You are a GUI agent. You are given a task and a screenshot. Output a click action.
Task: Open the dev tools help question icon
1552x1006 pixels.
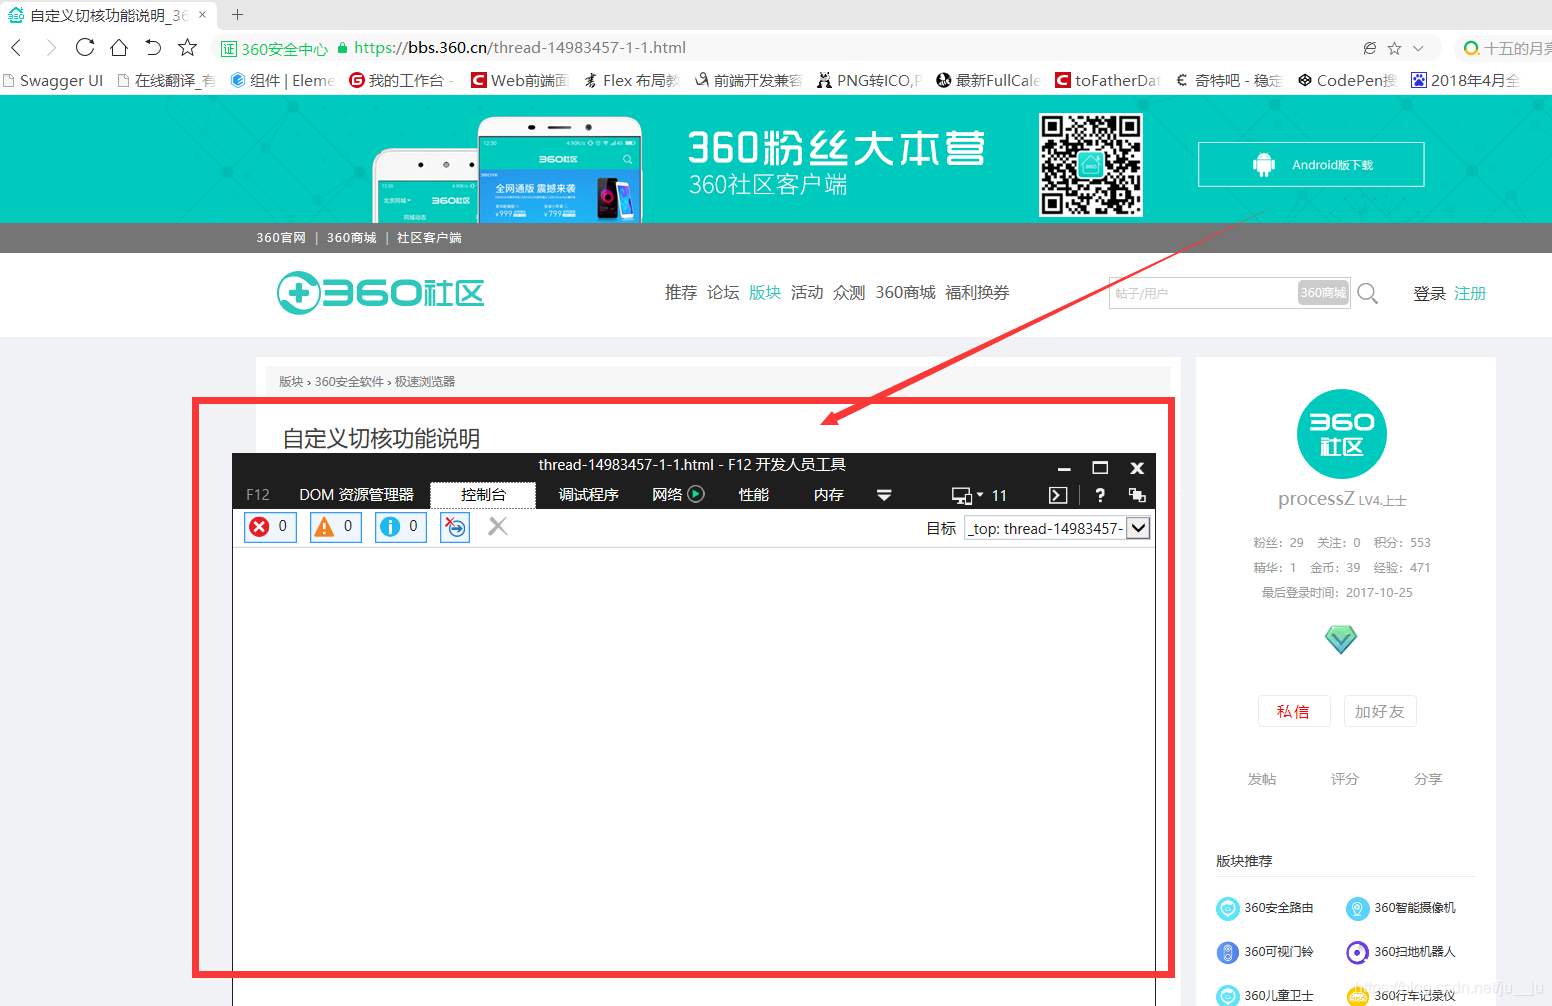point(1100,495)
